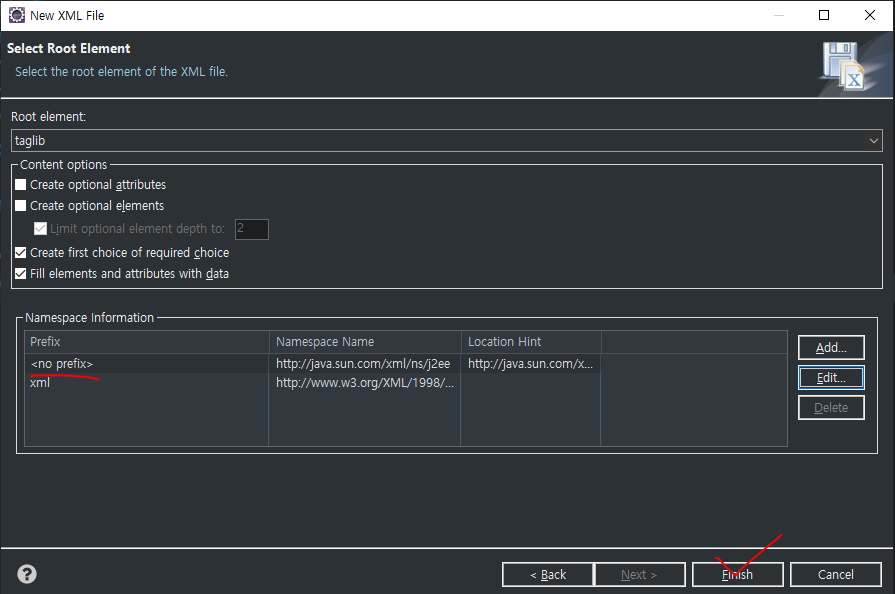Click the Eclipse icon in the title bar

click(x=17, y=15)
